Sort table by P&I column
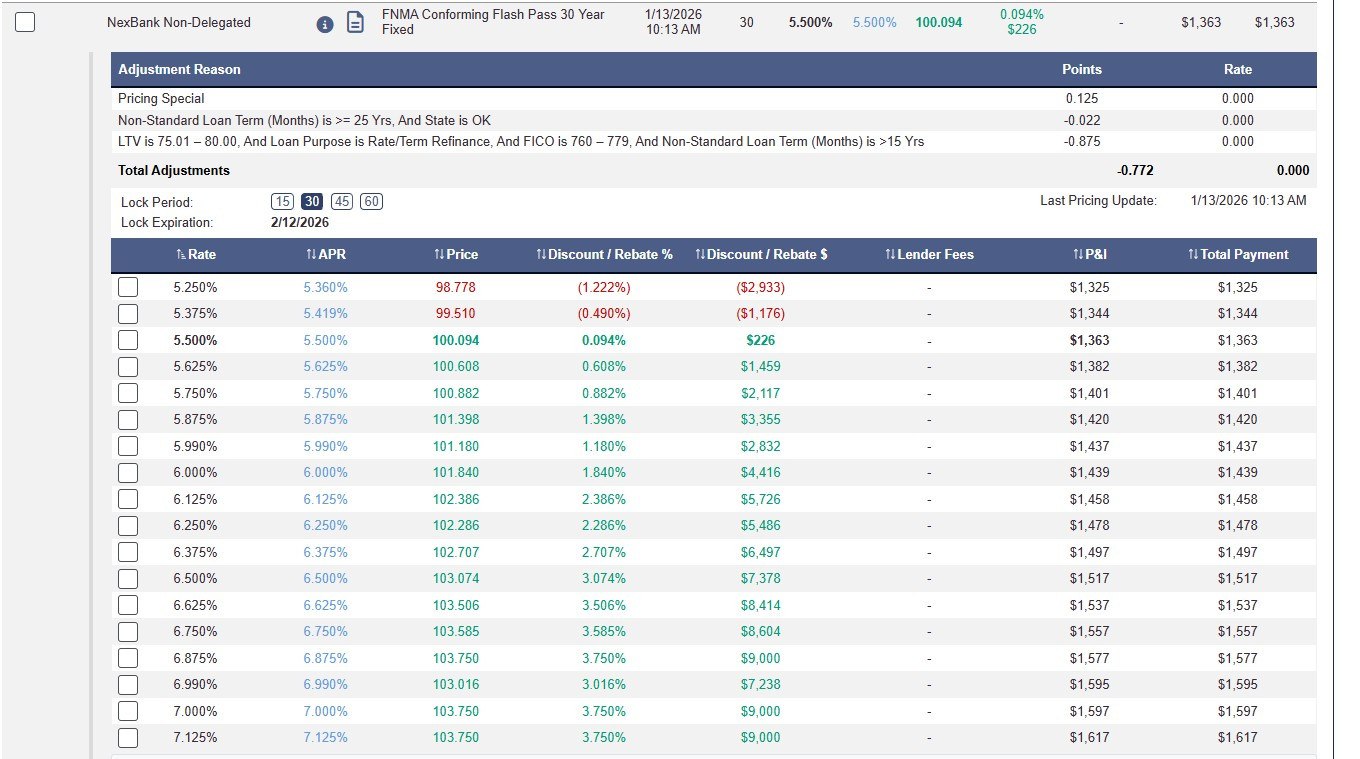The width and height of the screenshot is (1360, 759). [1089, 254]
